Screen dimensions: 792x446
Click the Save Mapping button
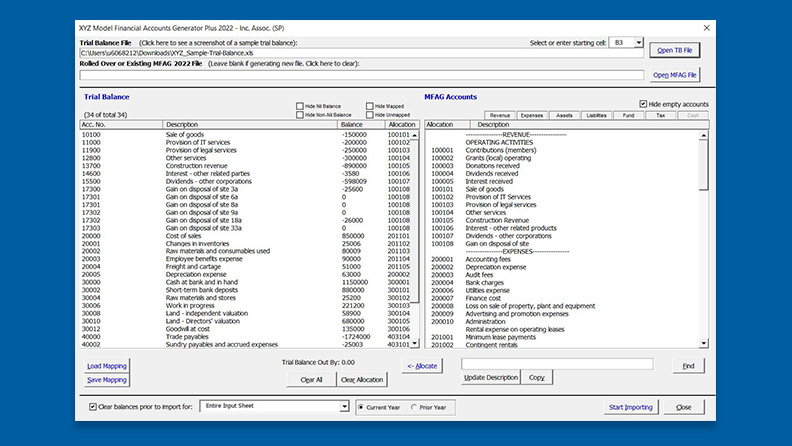107,380
